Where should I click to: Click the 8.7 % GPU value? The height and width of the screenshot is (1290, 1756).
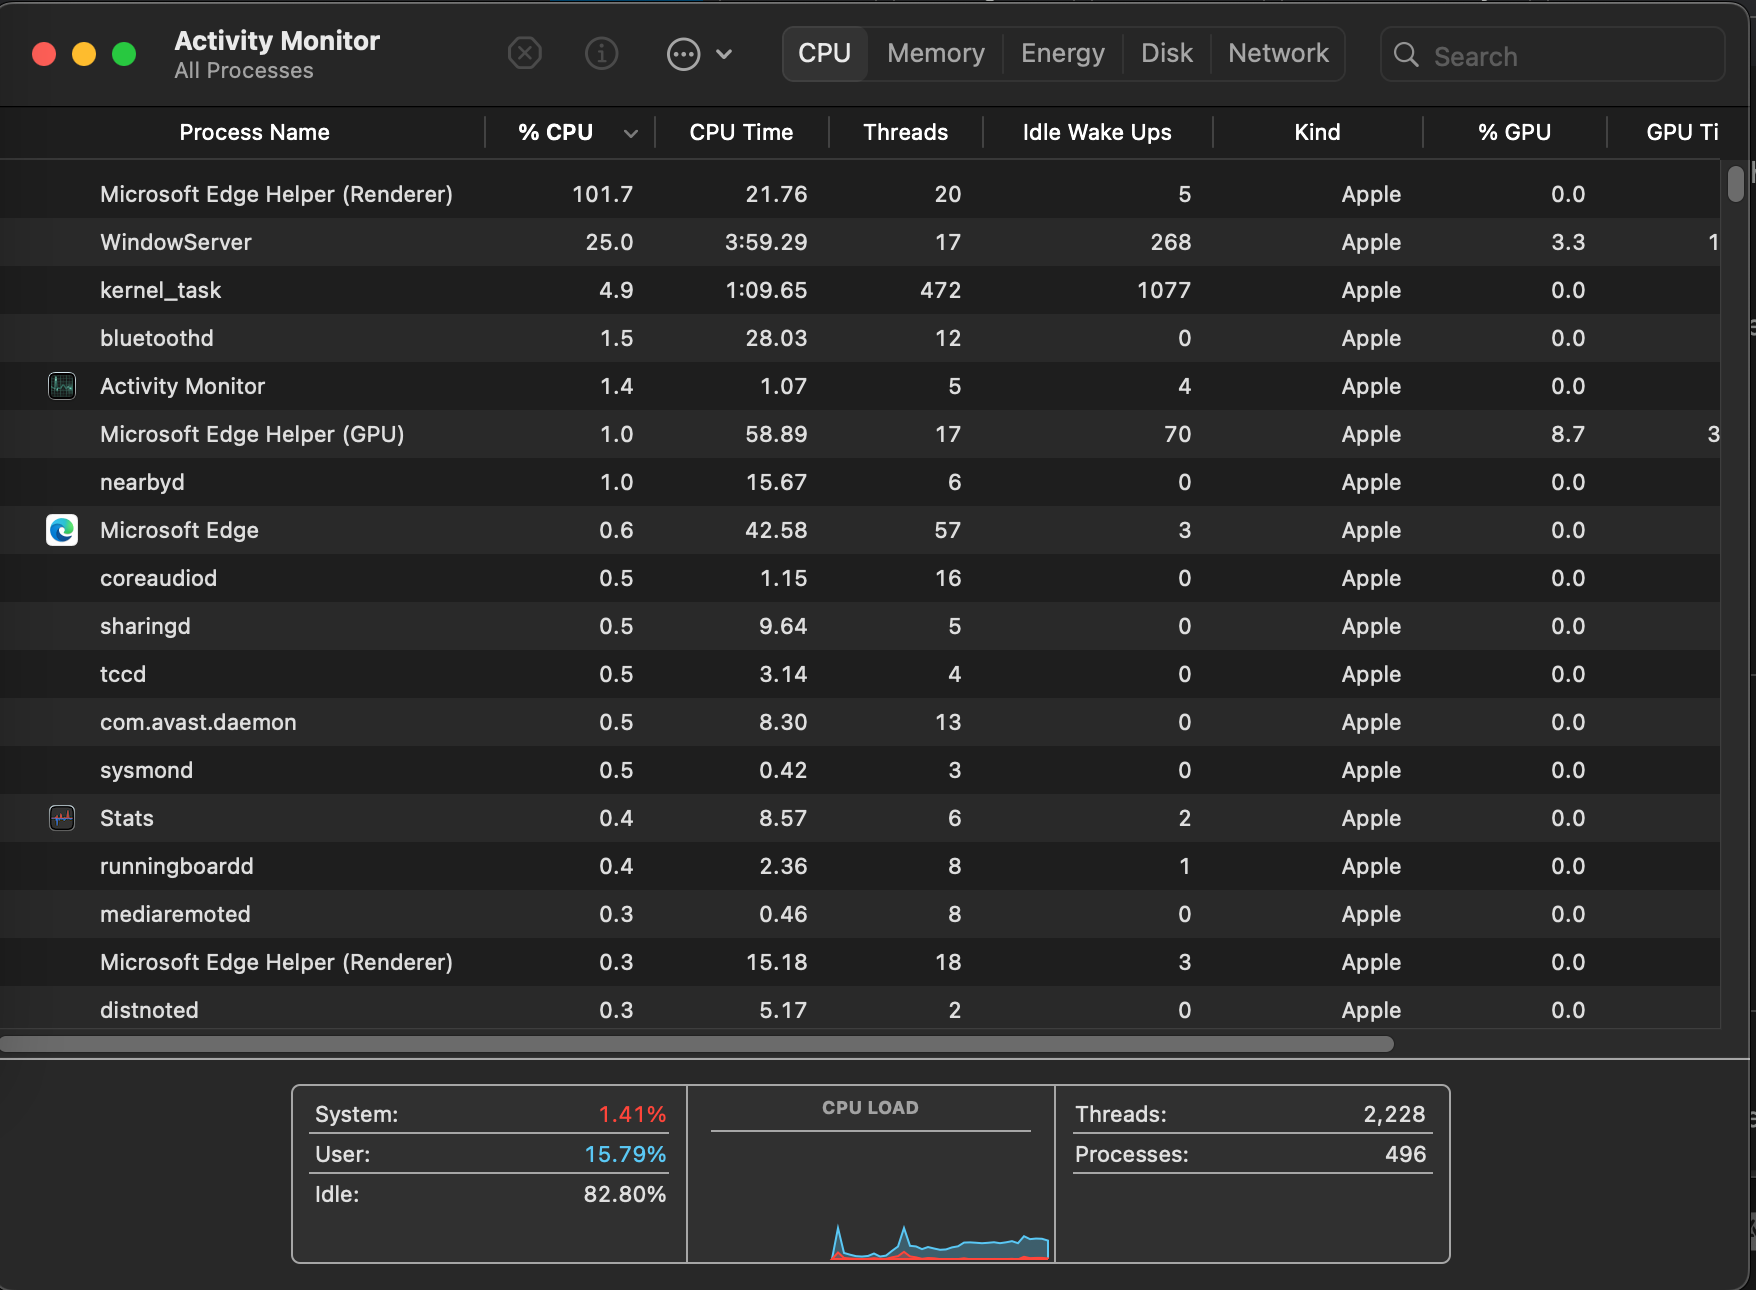(x=1568, y=434)
